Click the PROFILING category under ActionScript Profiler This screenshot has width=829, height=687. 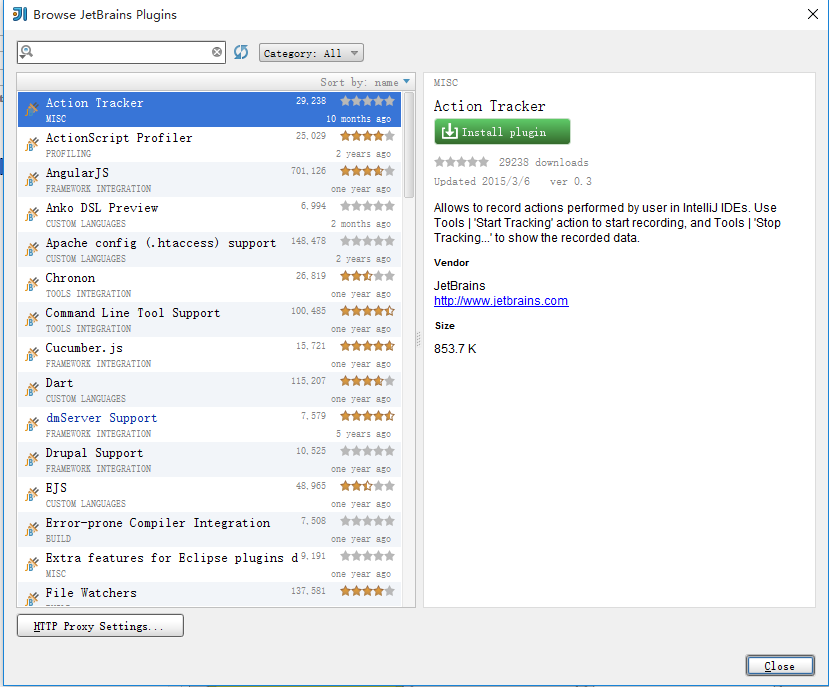pos(68,154)
